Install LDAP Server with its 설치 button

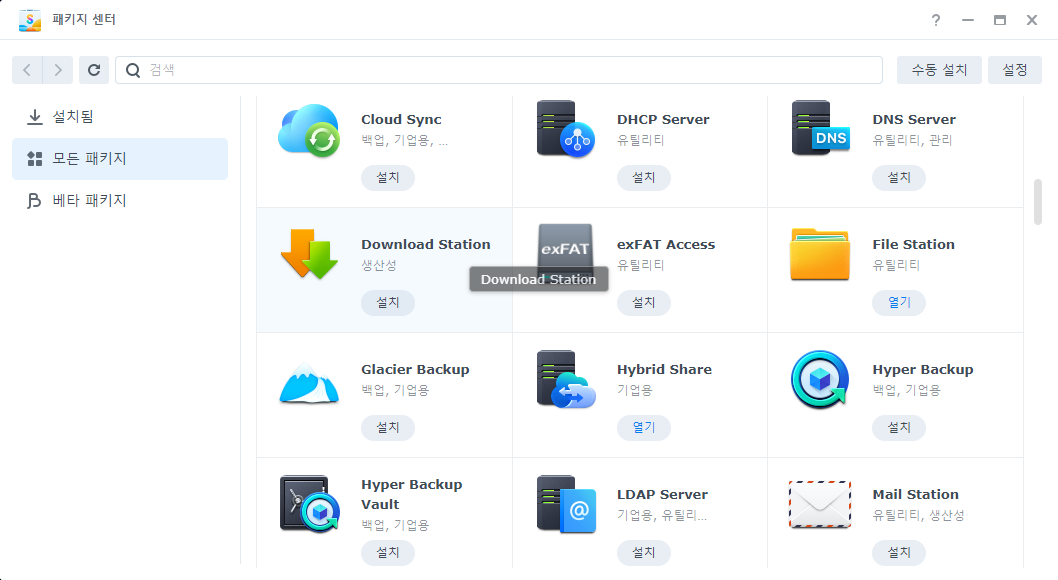coord(644,552)
